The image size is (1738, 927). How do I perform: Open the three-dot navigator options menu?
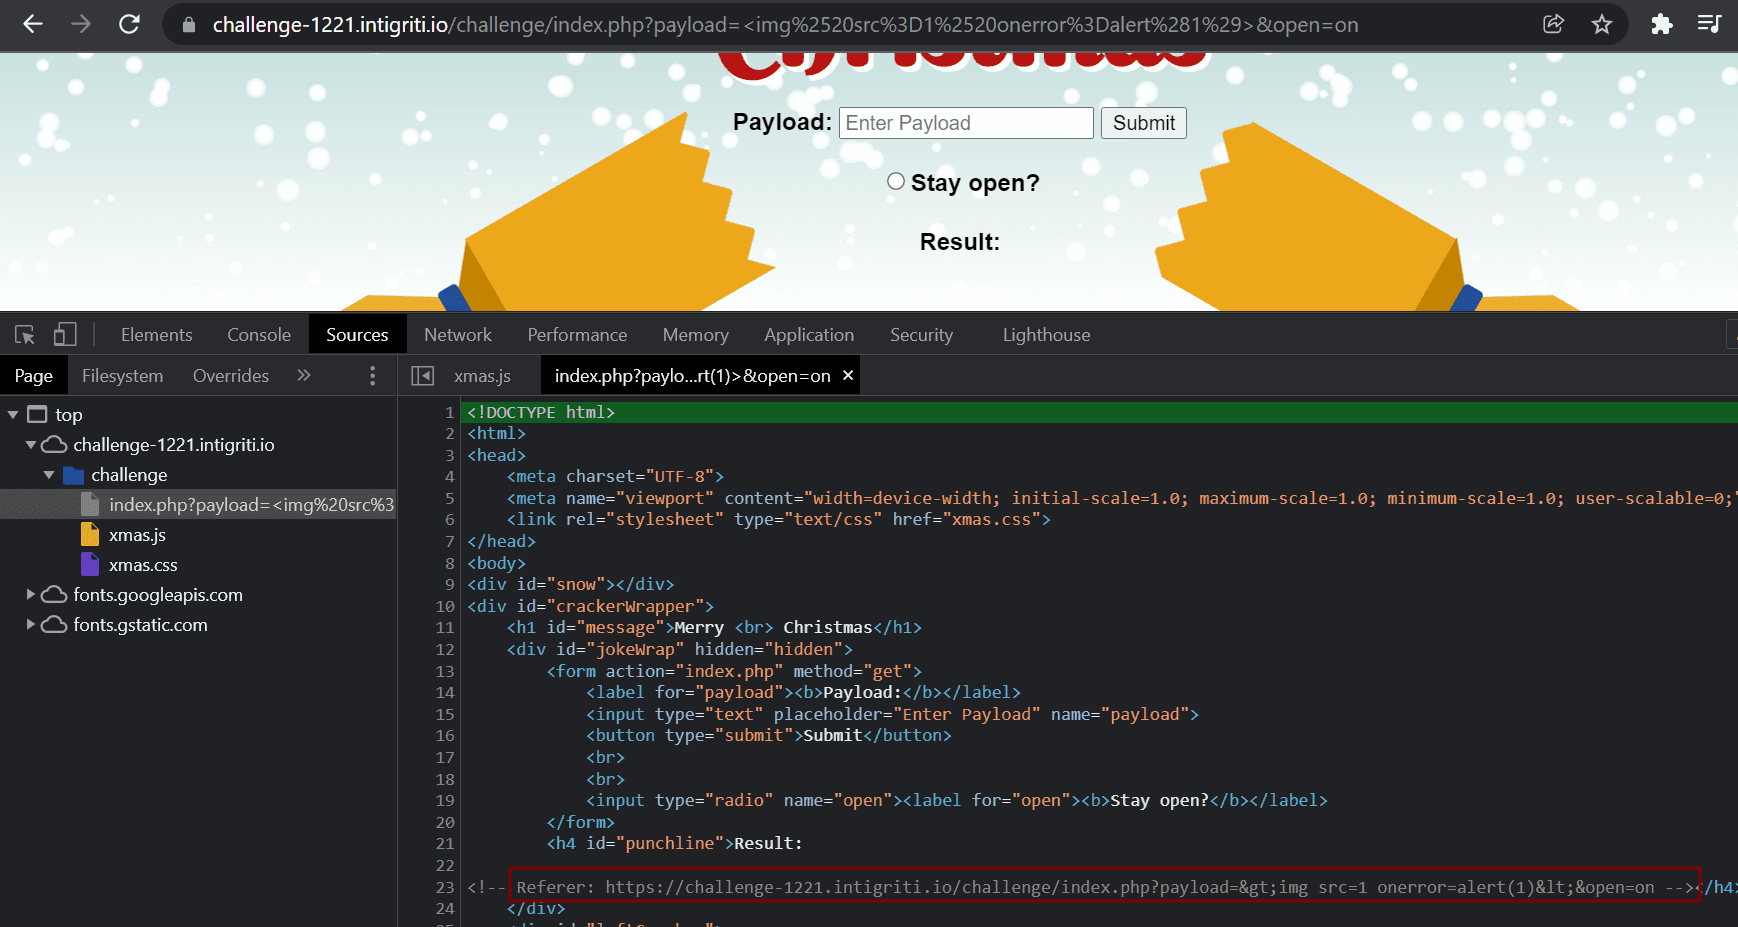pos(373,376)
